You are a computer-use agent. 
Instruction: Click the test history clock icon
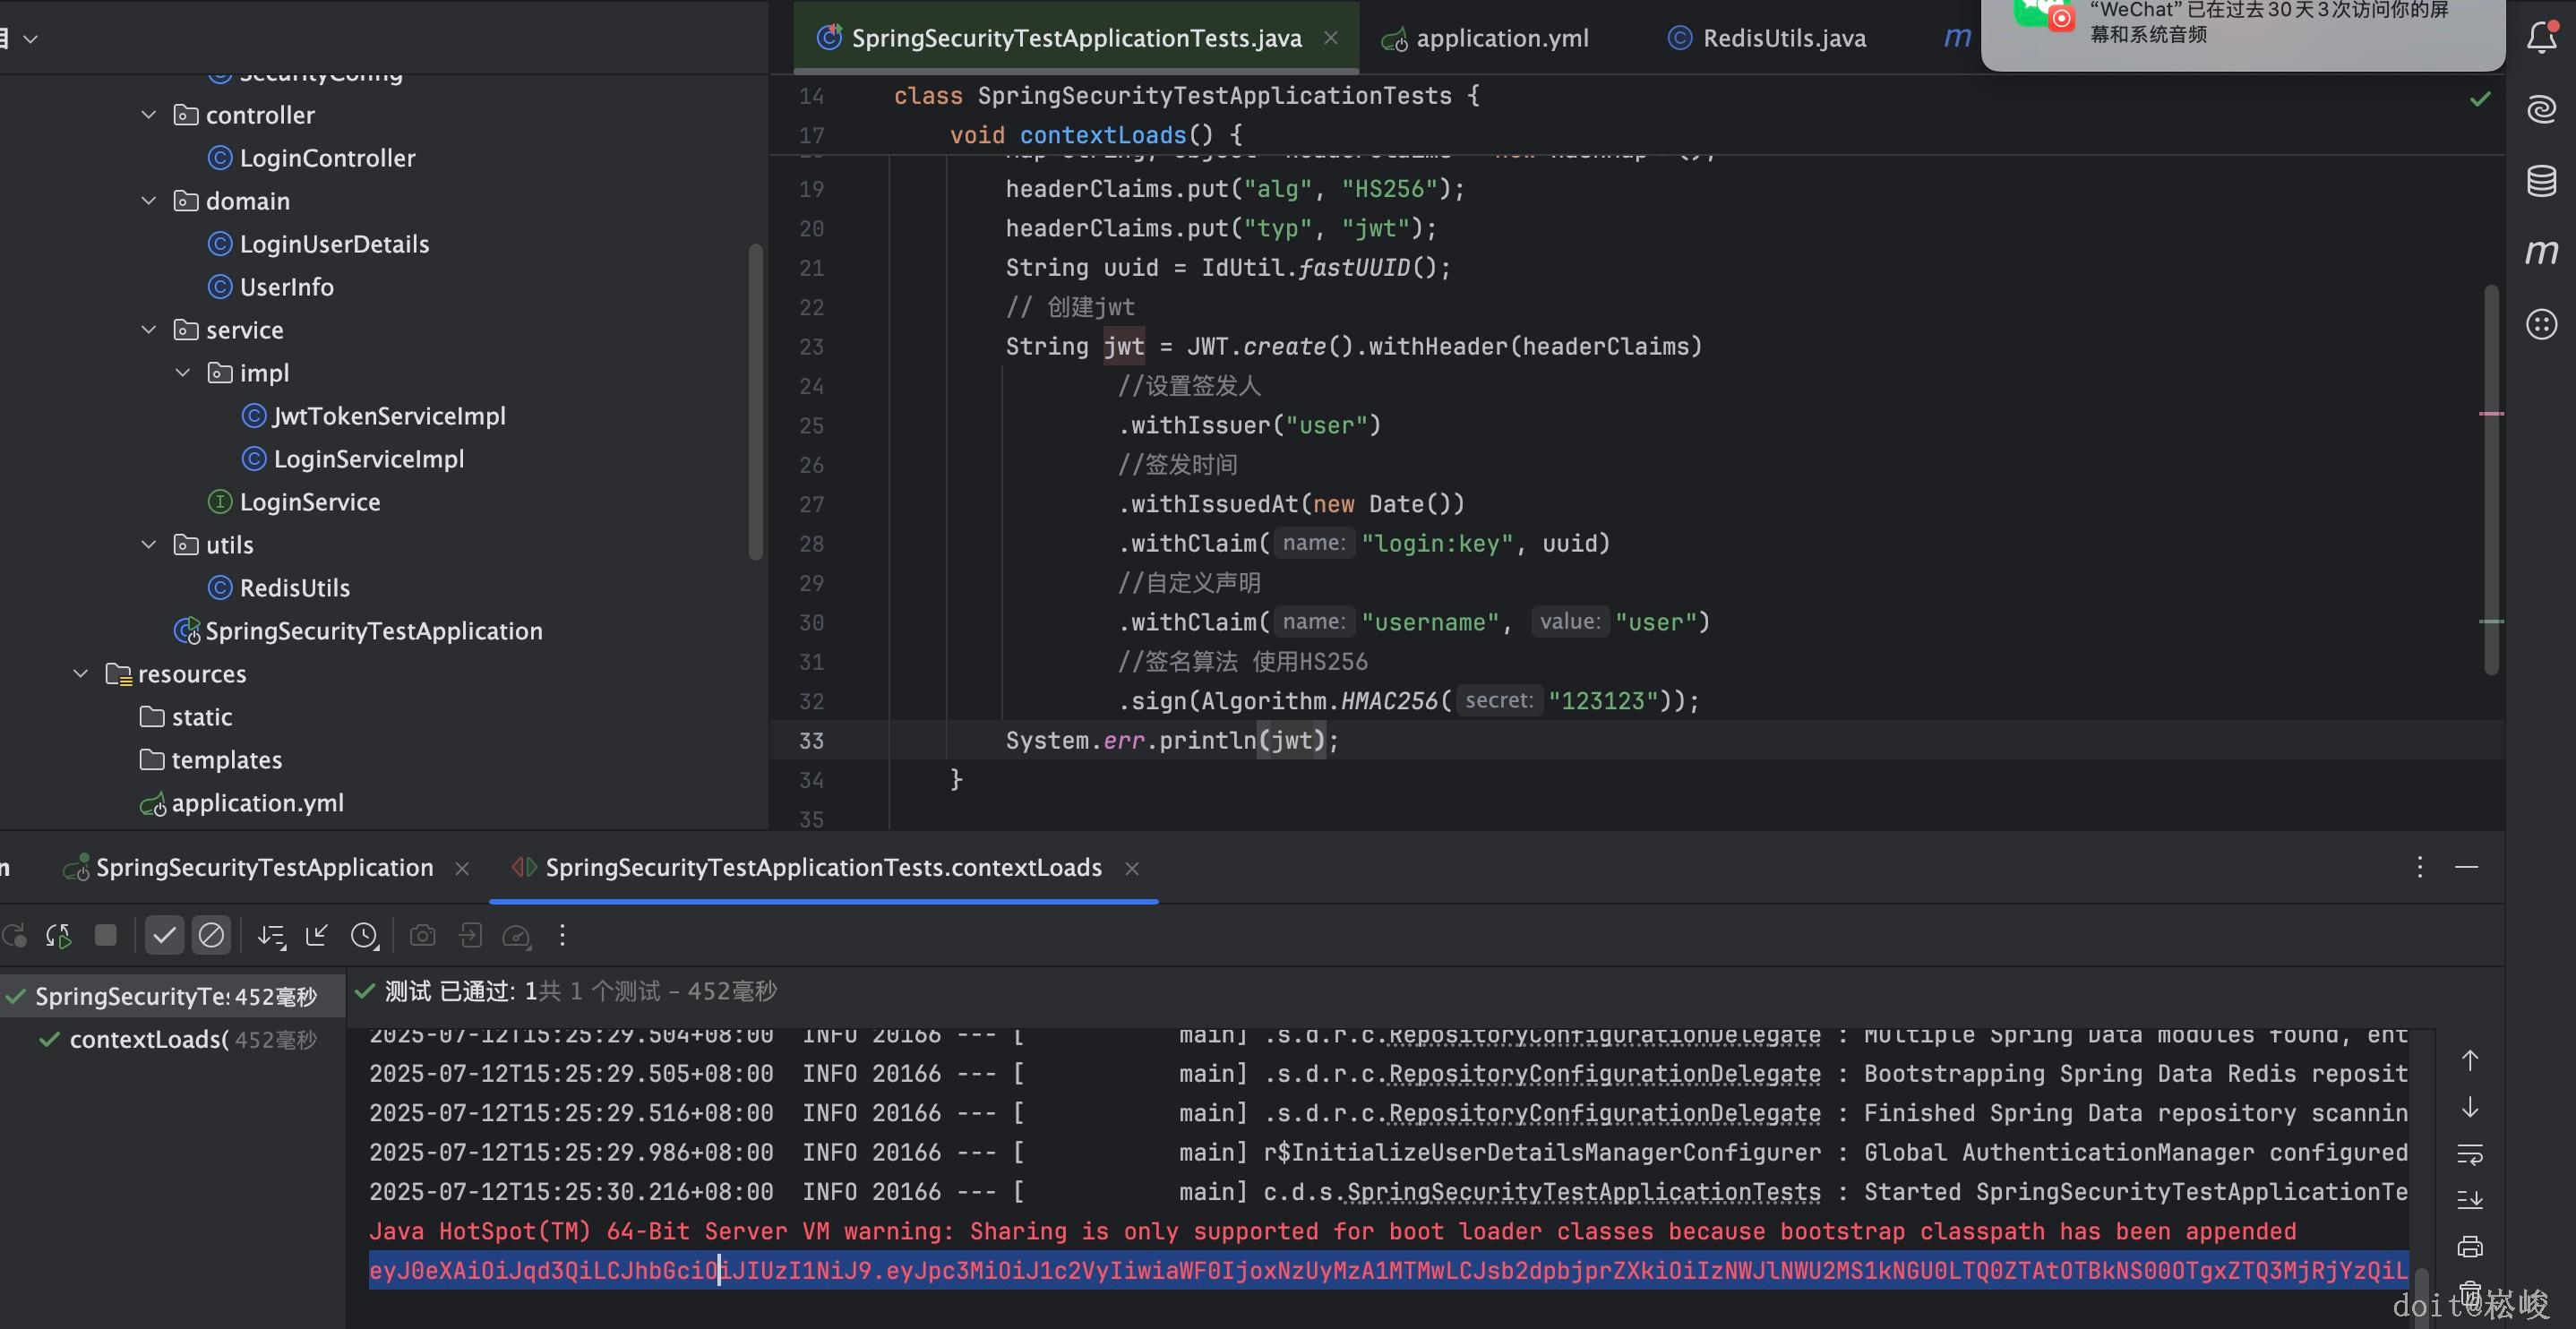365,936
